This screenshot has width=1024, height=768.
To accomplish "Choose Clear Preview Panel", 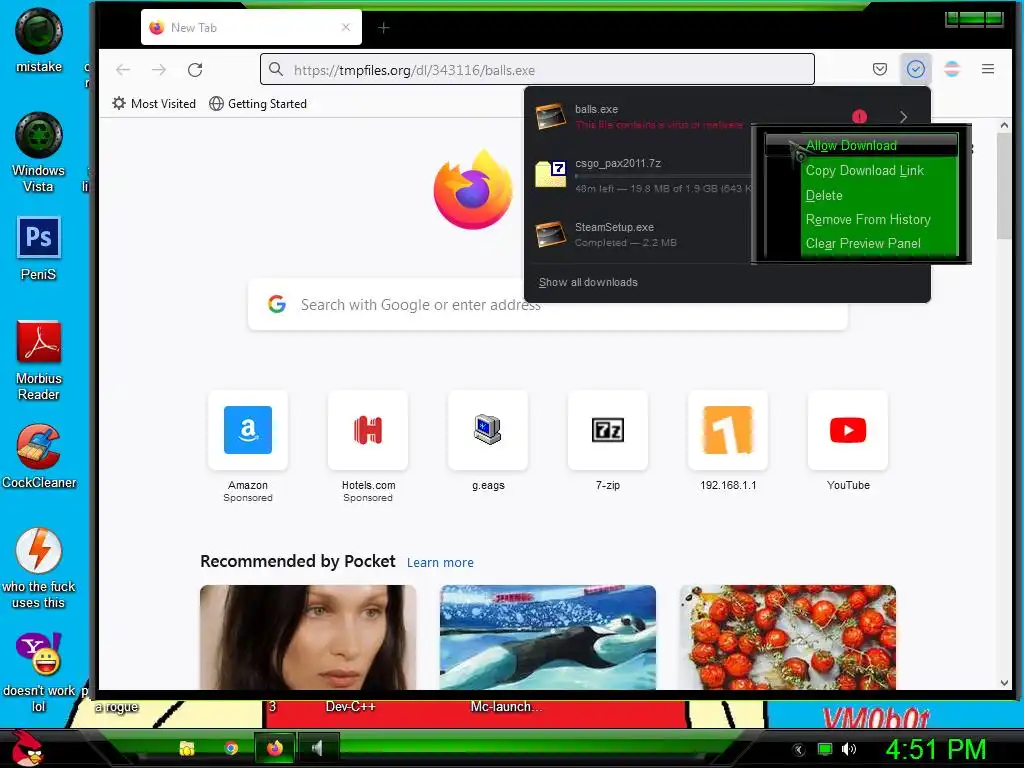I will click(863, 244).
